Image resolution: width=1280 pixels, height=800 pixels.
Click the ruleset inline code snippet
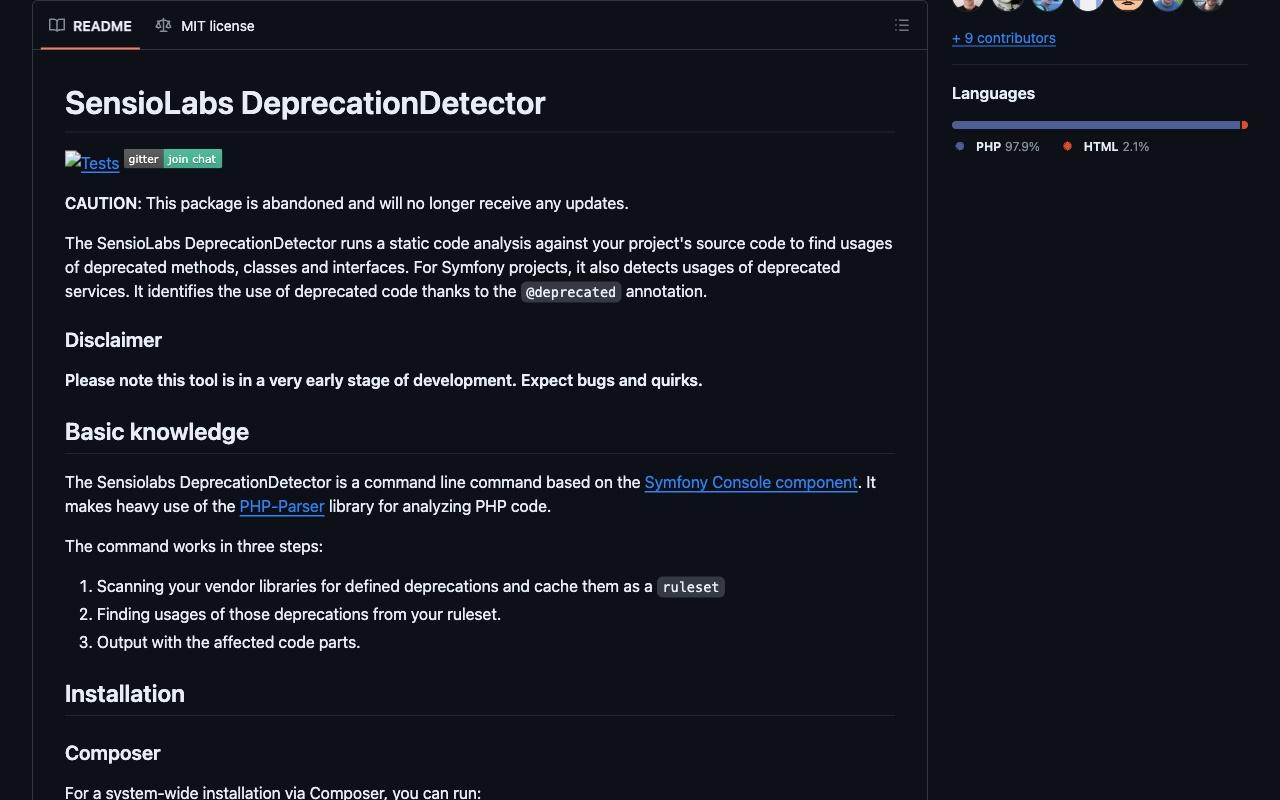(x=691, y=587)
